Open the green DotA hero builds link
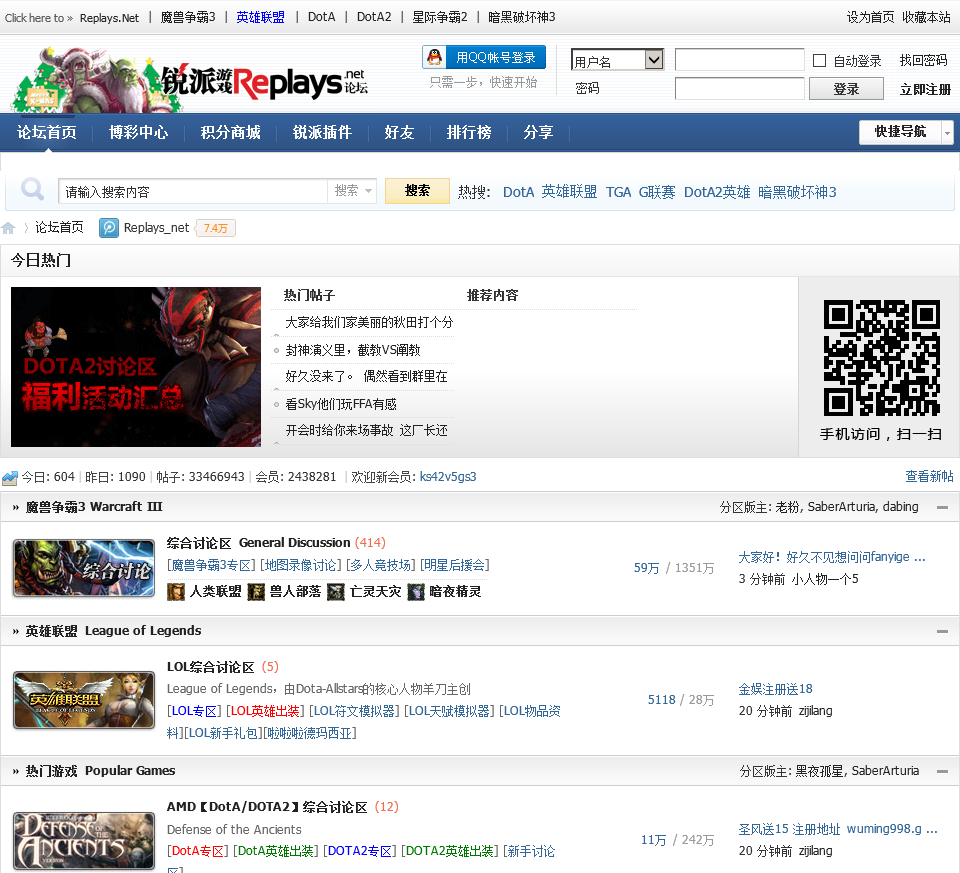 (276, 851)
